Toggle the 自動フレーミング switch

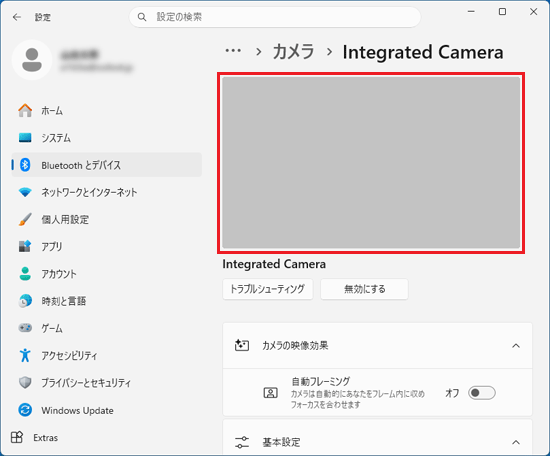pyautogui.click(x=482, y=393)
